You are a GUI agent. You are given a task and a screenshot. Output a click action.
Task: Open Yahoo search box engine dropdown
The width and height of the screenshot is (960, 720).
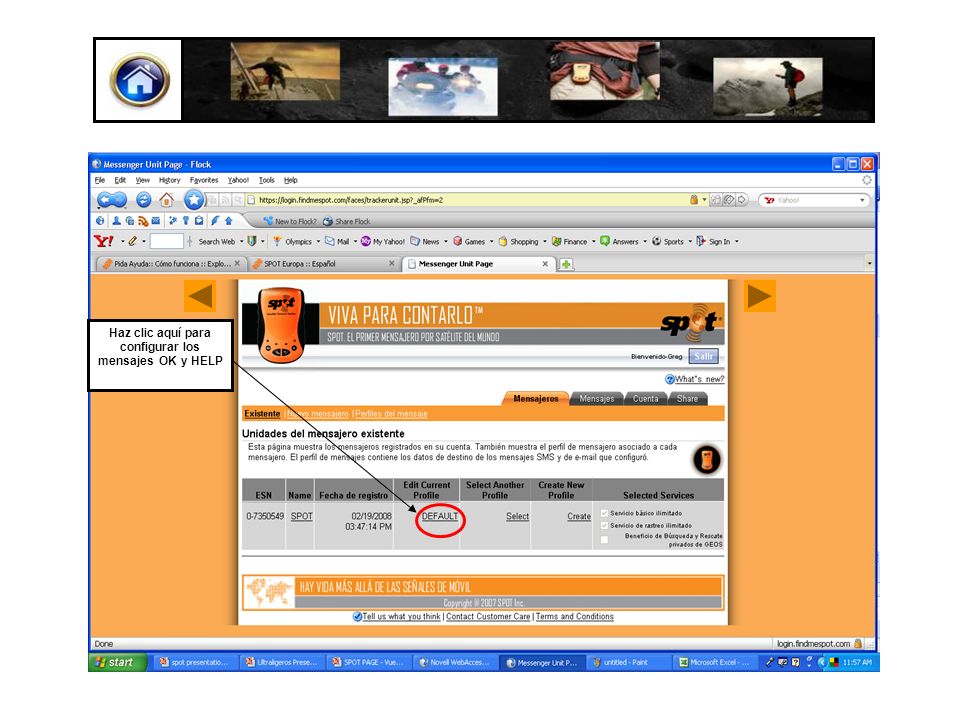863,200
